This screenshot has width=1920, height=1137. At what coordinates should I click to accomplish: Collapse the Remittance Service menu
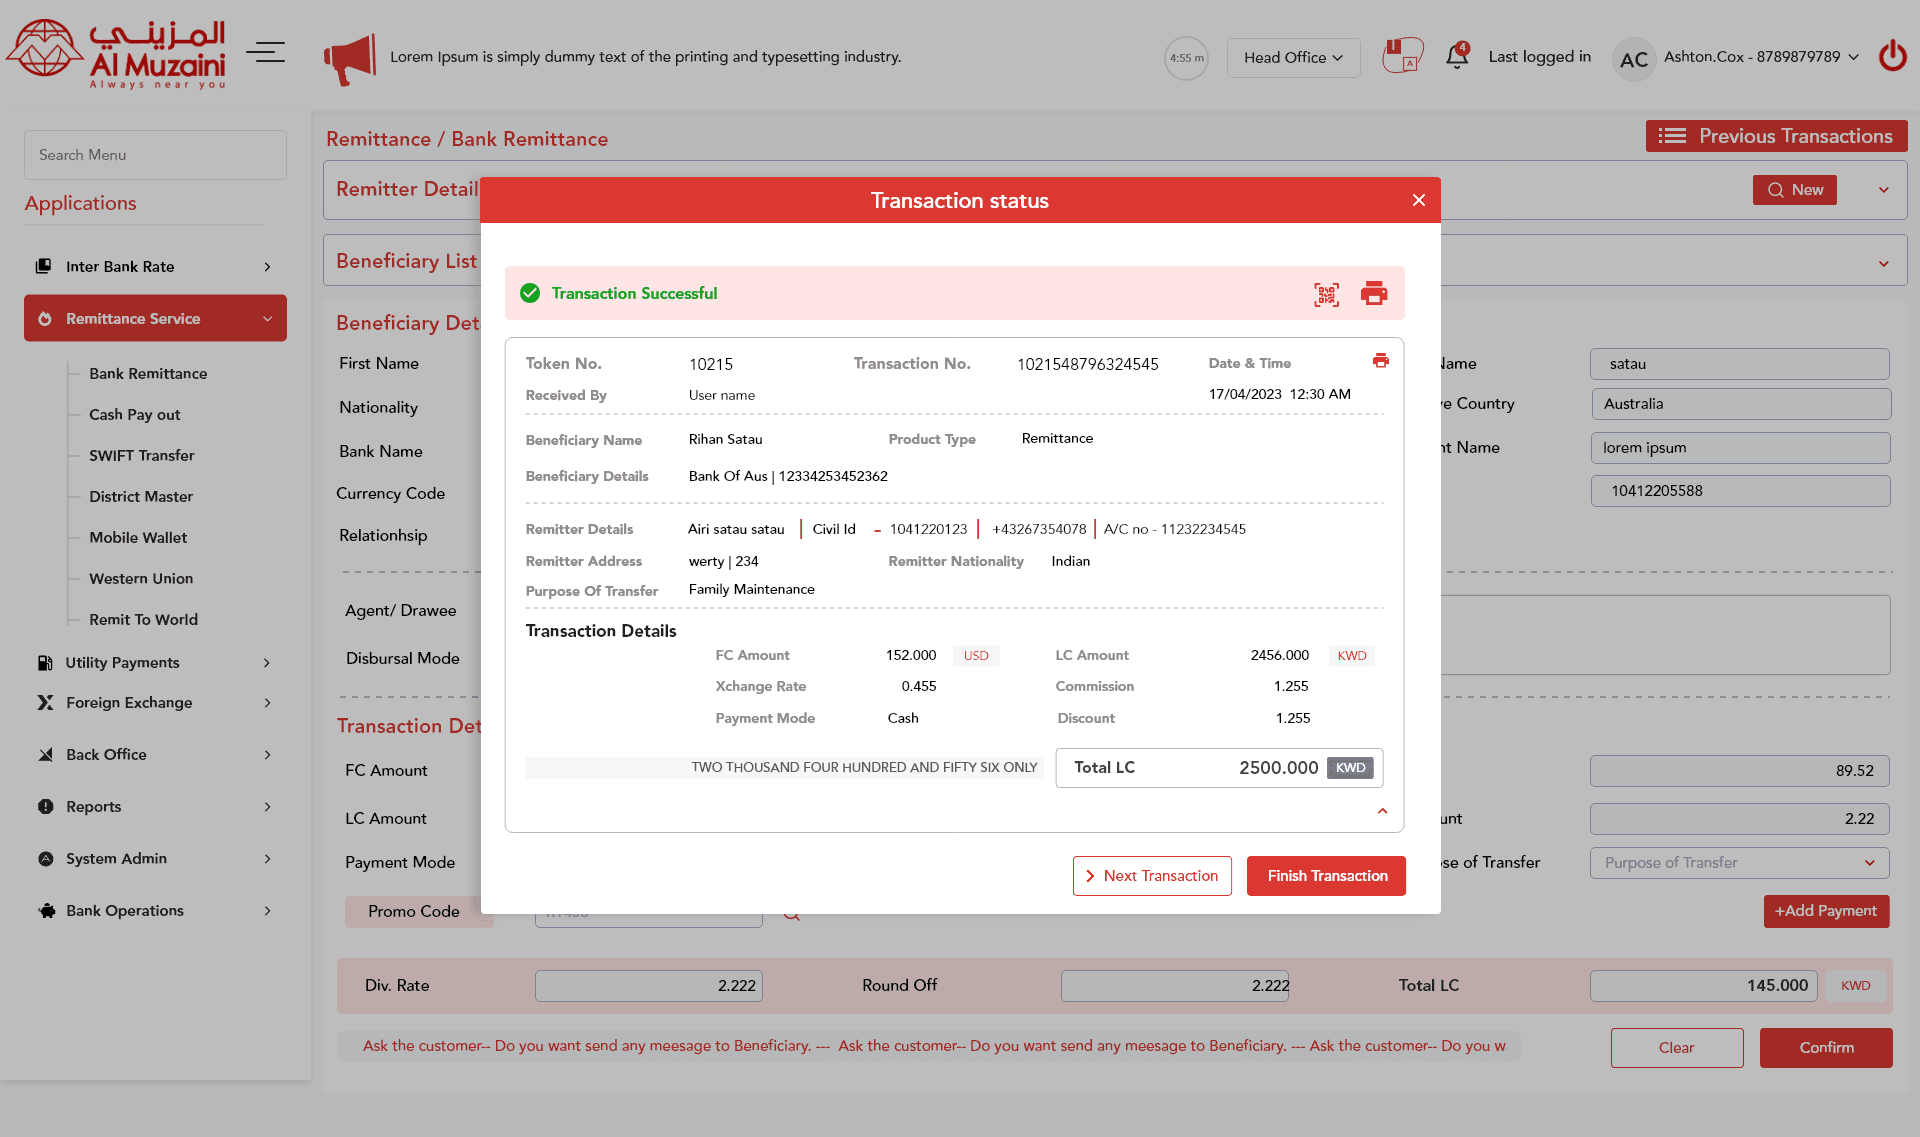pos(267,318)
